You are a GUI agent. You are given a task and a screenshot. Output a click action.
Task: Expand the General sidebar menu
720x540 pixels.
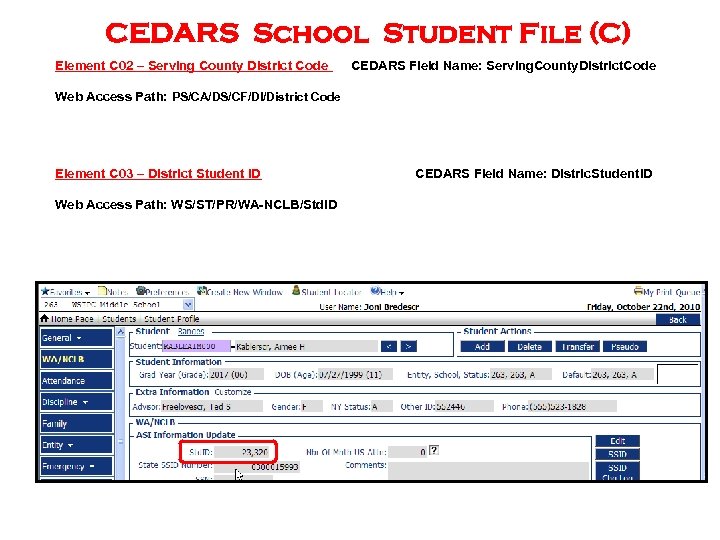76,338
